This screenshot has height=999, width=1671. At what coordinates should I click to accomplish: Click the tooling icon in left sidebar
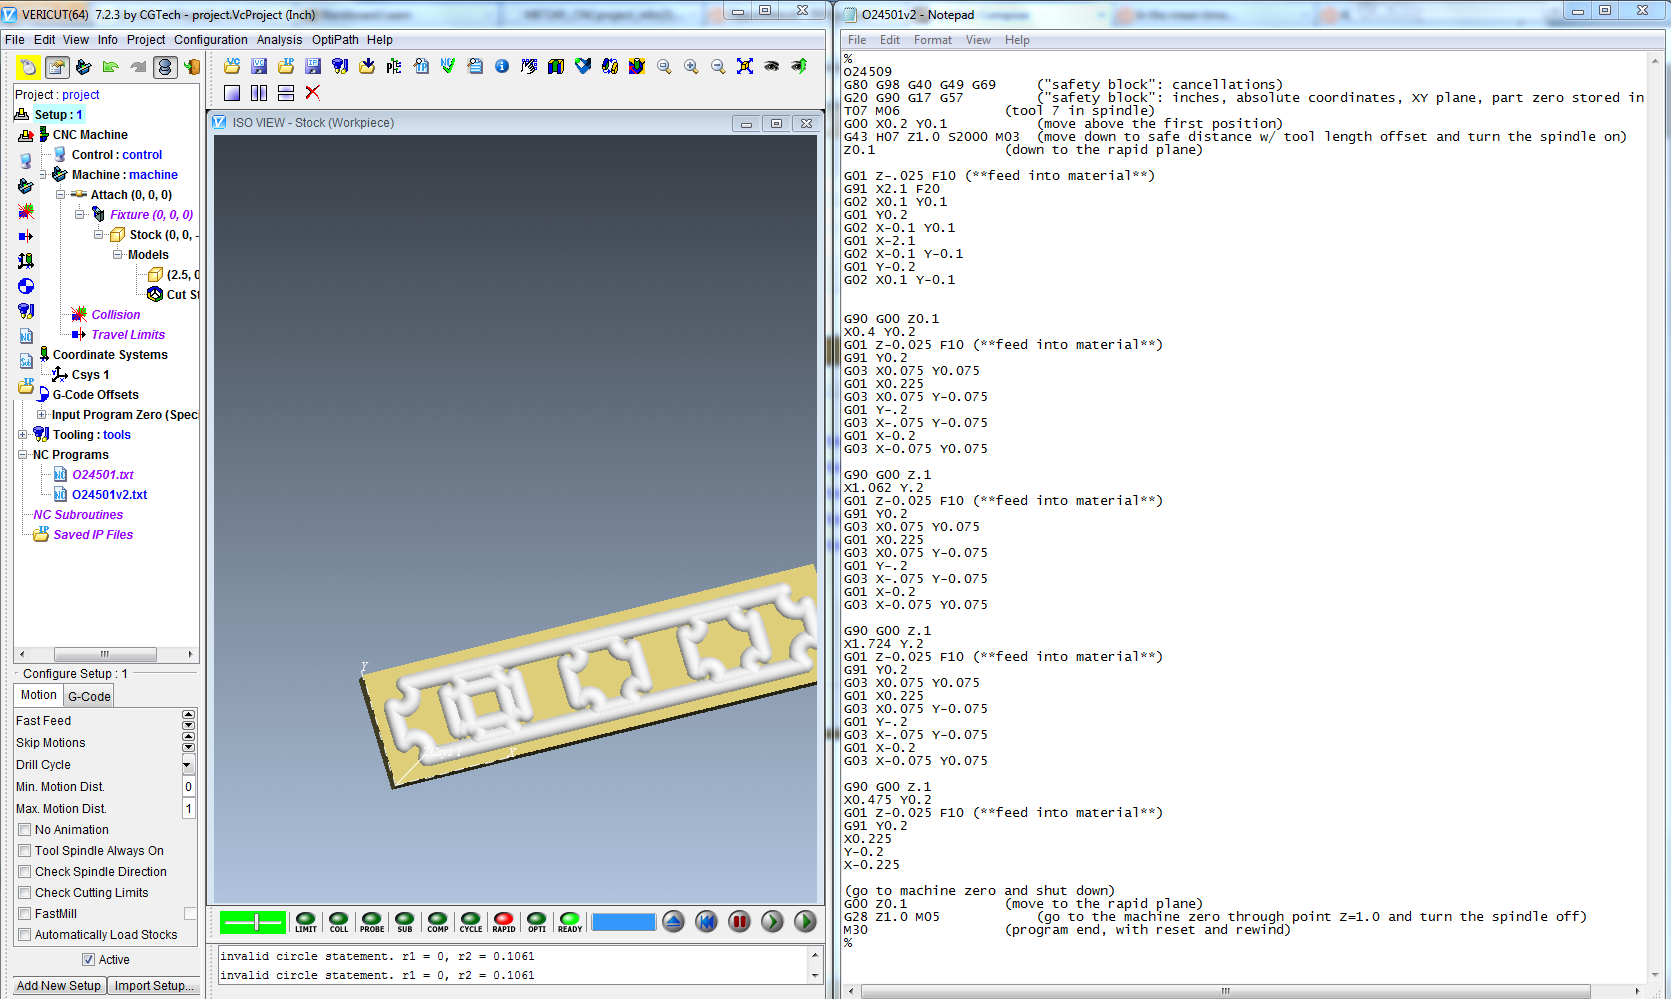coord(26,311)
